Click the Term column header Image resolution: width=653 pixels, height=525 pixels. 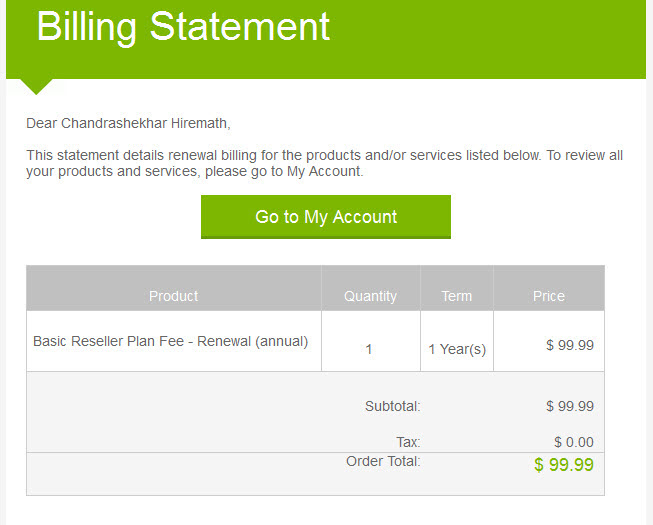coord(457,296)
